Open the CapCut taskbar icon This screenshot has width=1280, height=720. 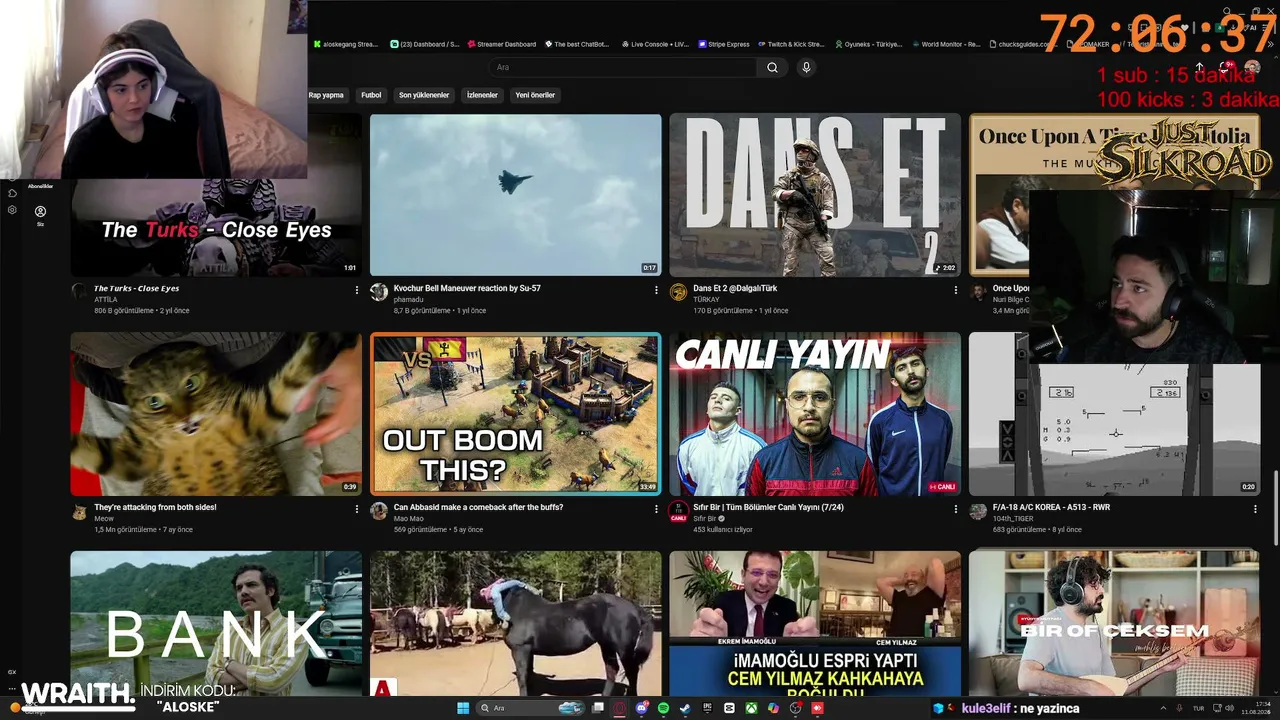tap(729, 708)
